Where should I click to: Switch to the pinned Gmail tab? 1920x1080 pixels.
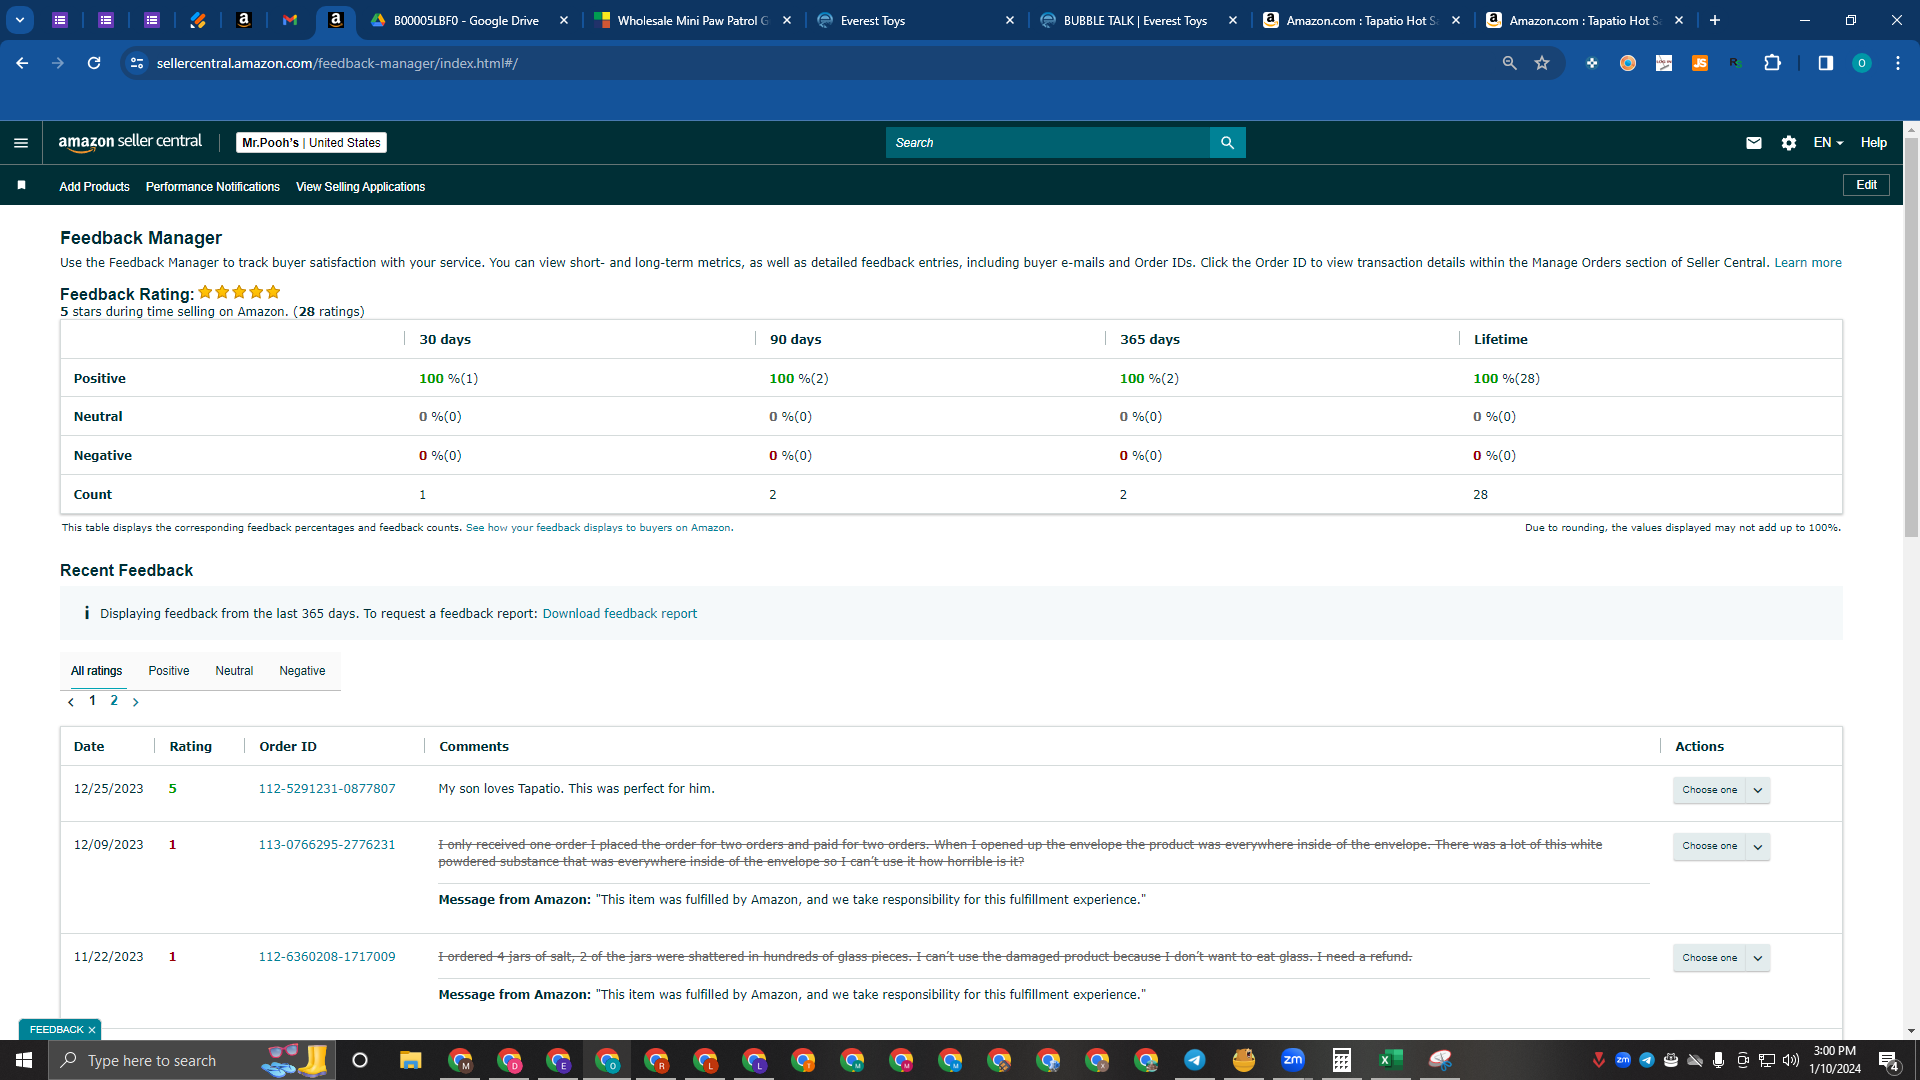(290, 20)
